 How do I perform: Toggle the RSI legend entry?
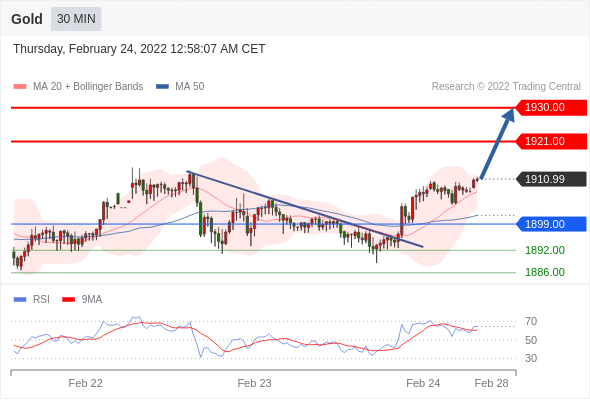pyautogui.click(x=32, y=300)
